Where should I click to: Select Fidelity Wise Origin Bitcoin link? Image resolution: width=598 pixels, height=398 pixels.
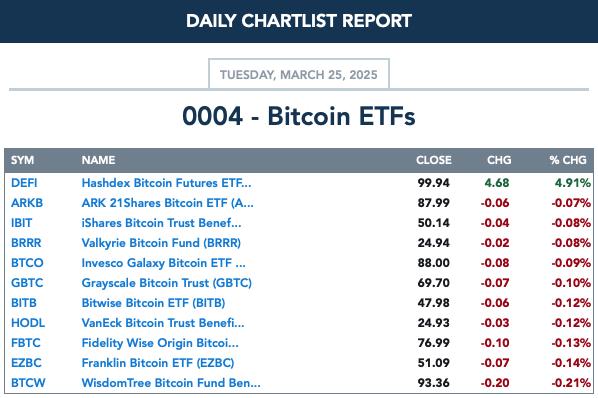[160, 343]
